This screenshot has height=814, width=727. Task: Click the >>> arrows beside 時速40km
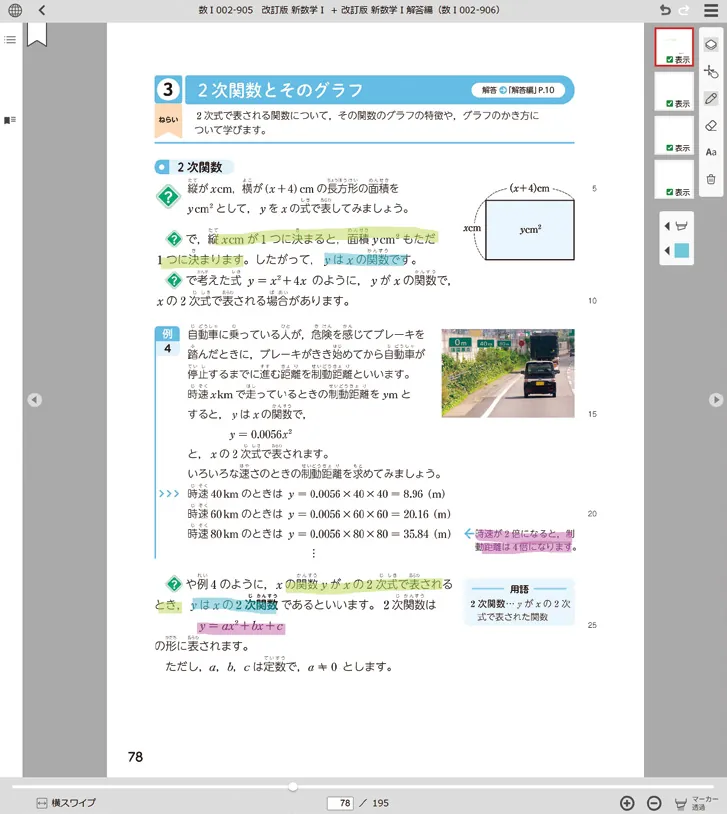[x=169, y=494]
